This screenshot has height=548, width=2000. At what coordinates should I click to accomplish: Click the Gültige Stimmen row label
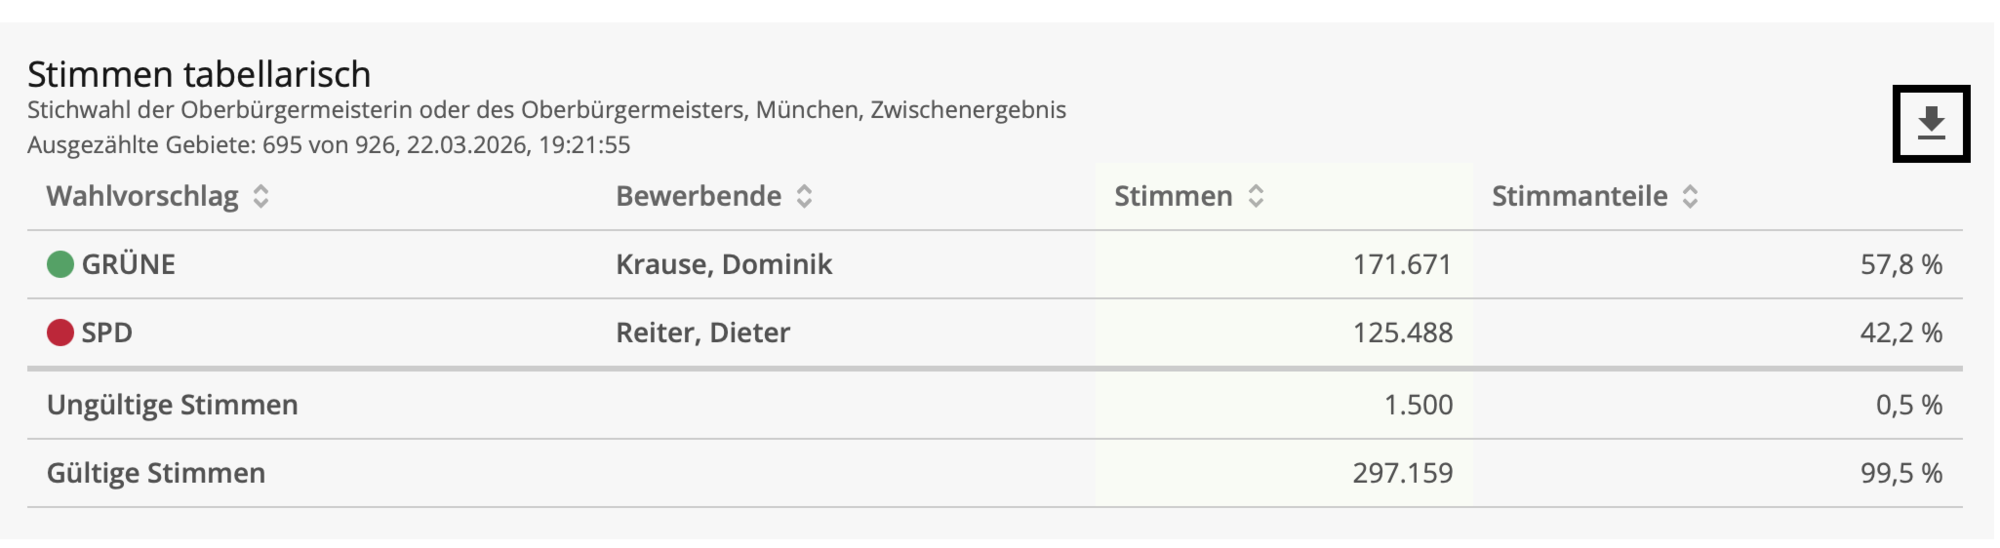(x=156, y=472)
